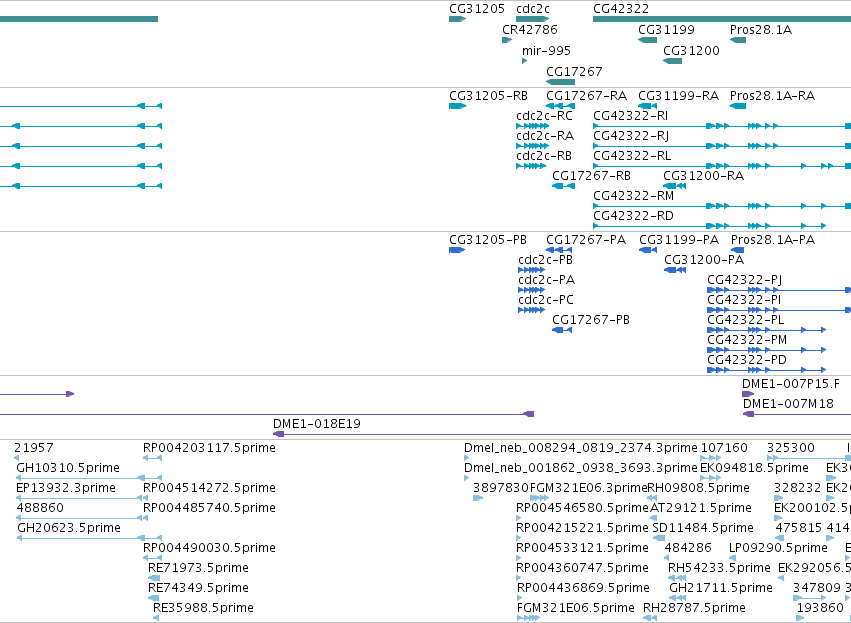
Task: Click transcript CG31205-RB
Action: coord(457,106)
